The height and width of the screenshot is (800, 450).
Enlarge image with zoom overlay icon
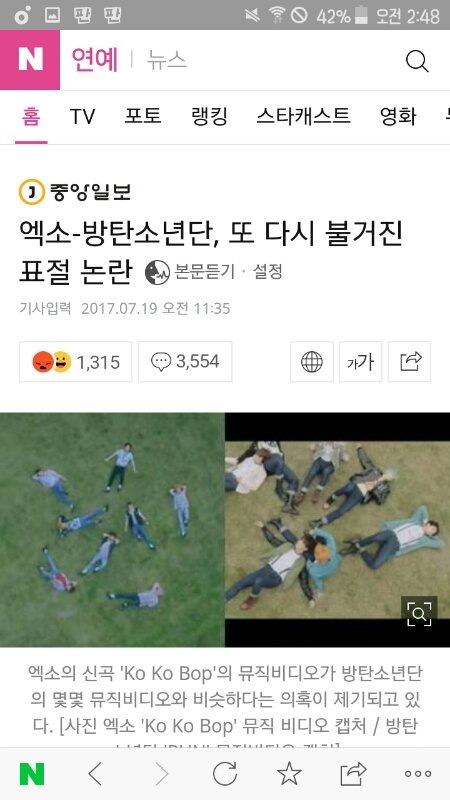point(419,614)
